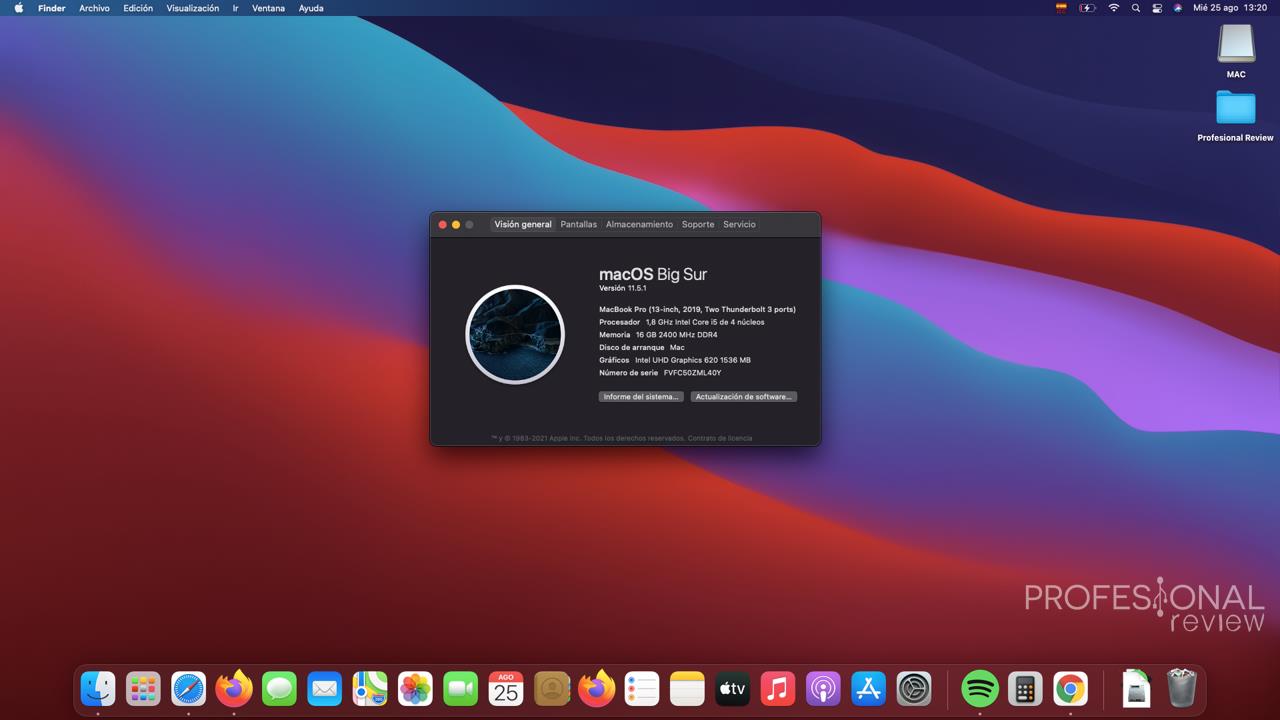Select the serial number FVFC50ZML40Y
This screenshot has height=720, width=1280.
[692, 373]
